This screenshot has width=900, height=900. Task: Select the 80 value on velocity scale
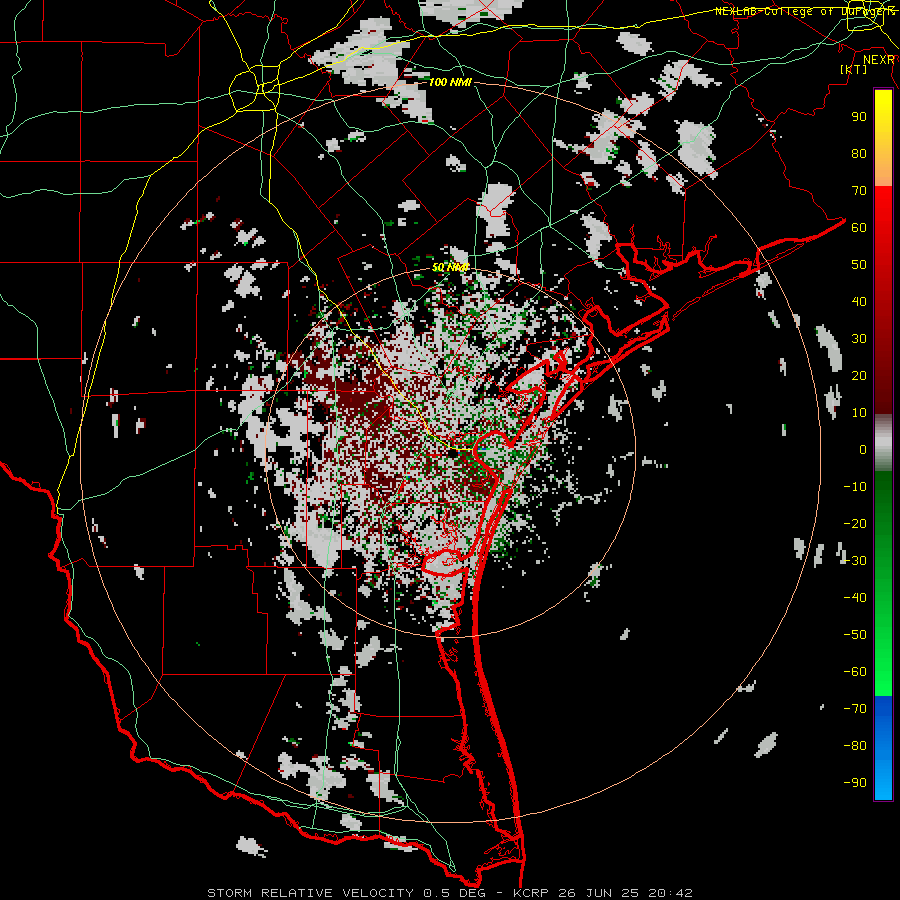click(x=859, y=153)
